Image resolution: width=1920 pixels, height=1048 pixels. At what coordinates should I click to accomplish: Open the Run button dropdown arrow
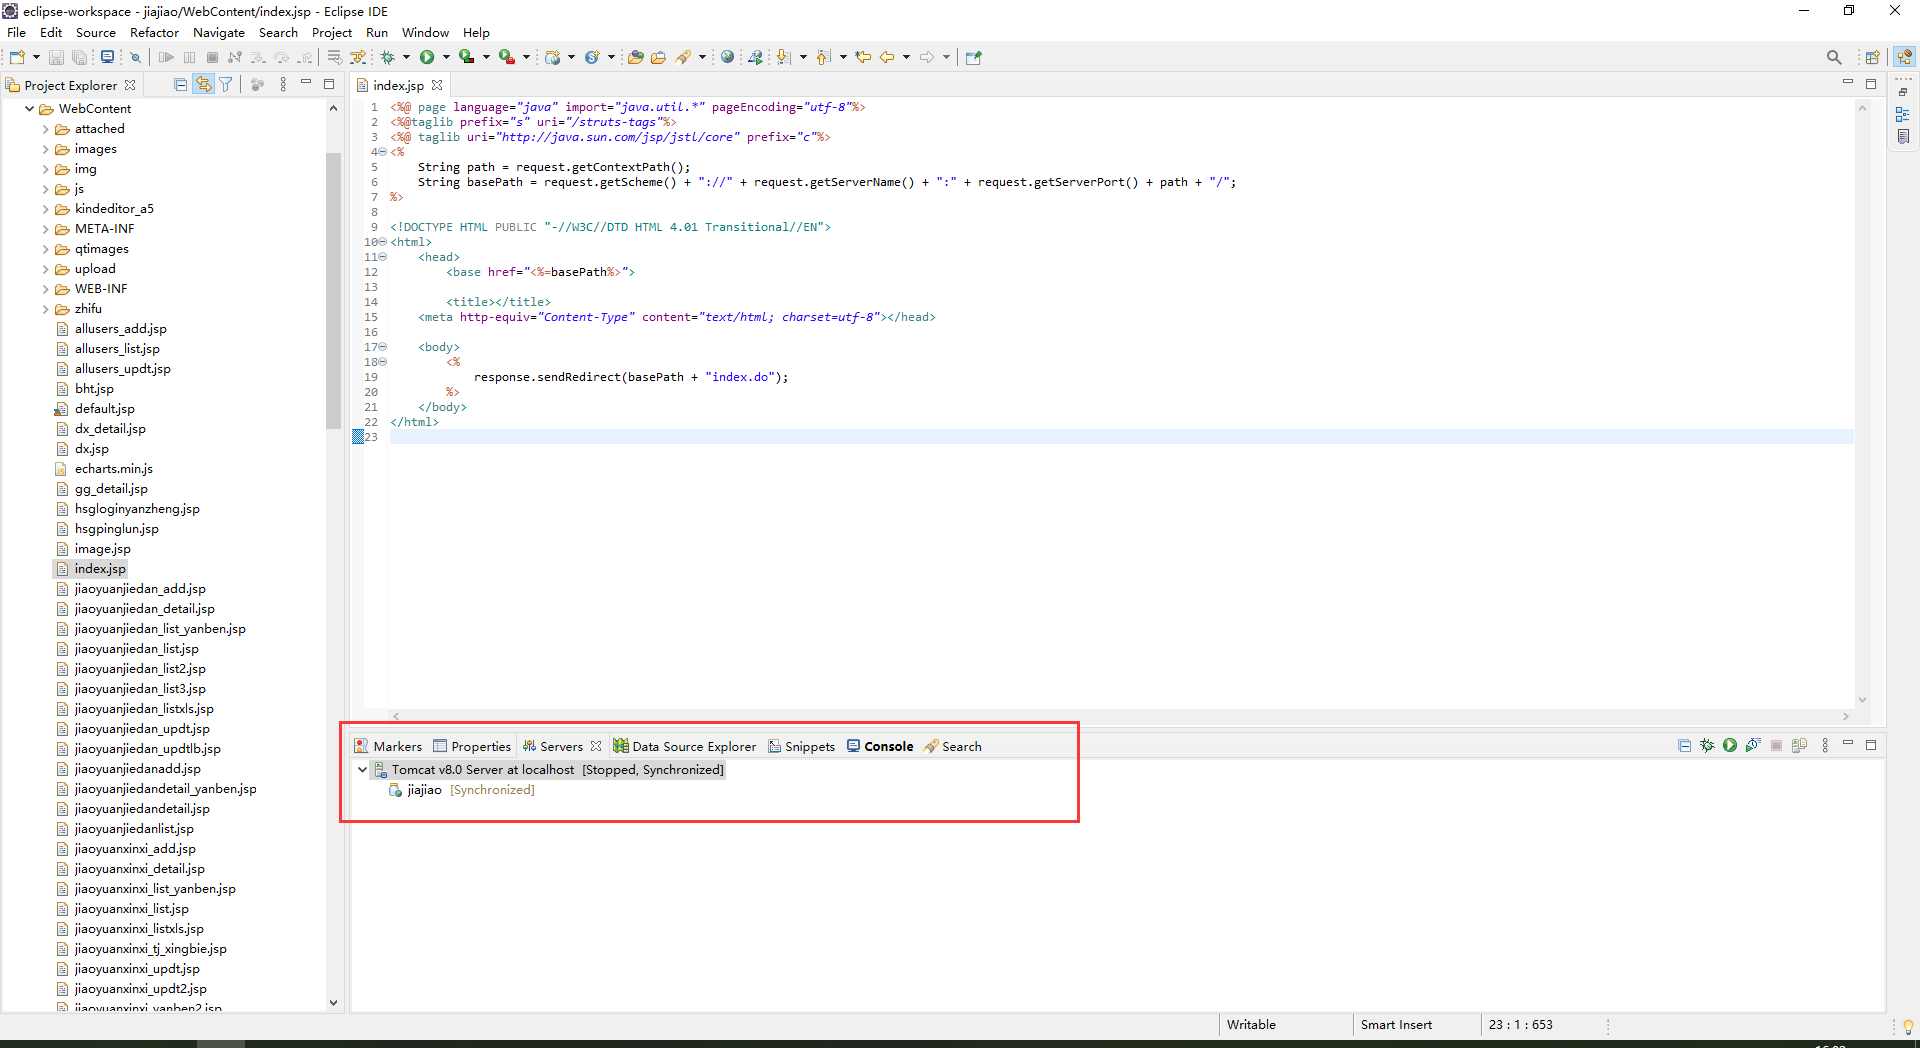click(446, 57)
